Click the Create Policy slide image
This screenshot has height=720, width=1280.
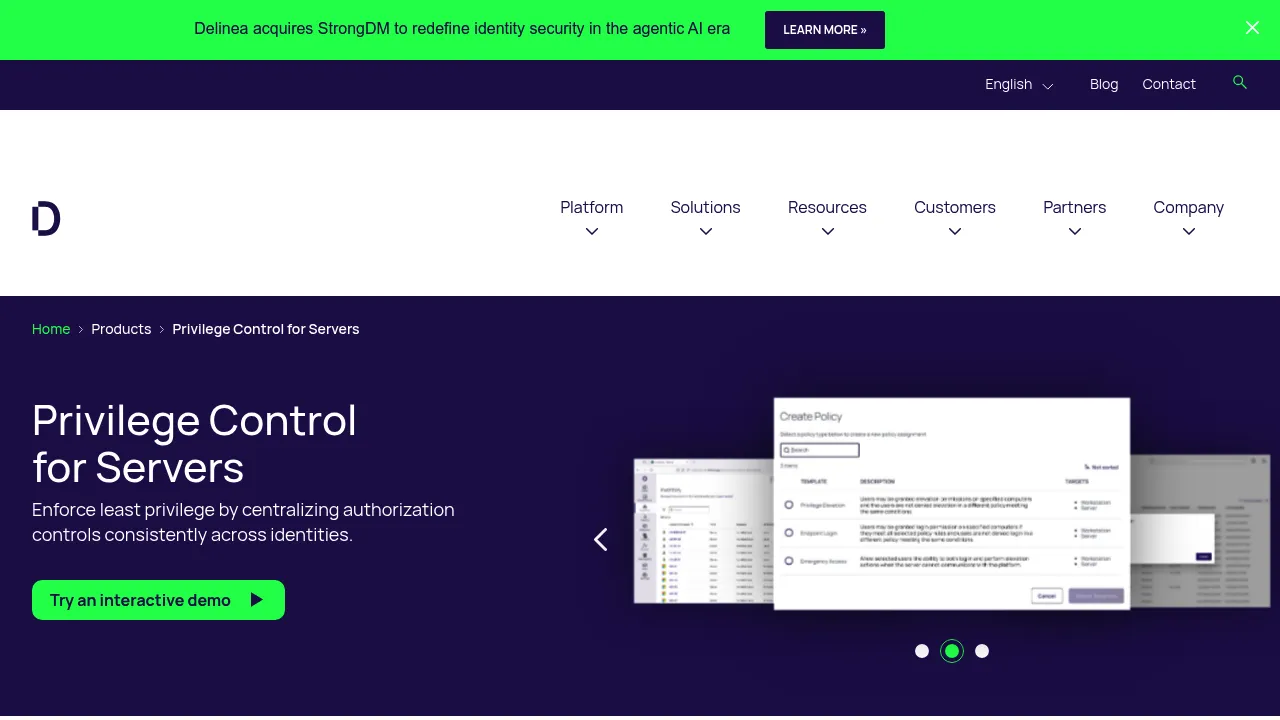click(952, 504)
